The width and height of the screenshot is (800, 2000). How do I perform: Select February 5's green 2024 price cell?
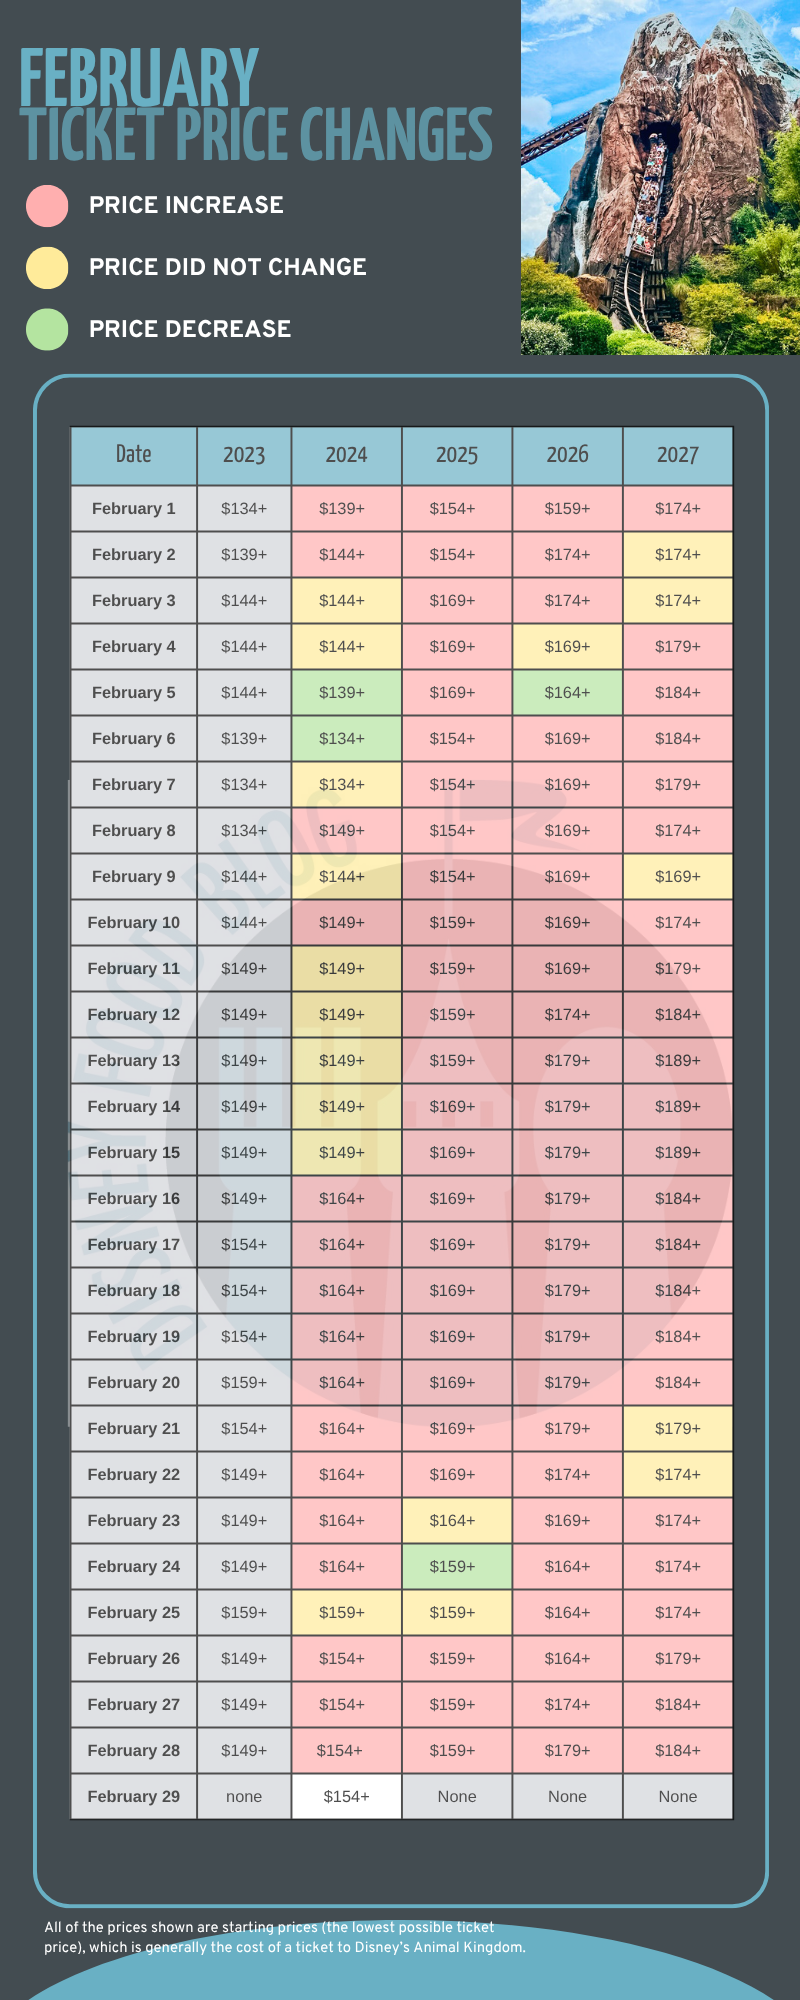[x=346, y=692]
